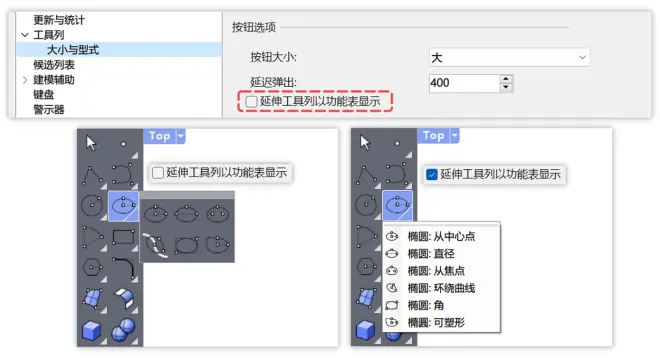Choose Ellipse around curve icon in flyout
Viewport: 660px width, 360px height.
(155, 245)
